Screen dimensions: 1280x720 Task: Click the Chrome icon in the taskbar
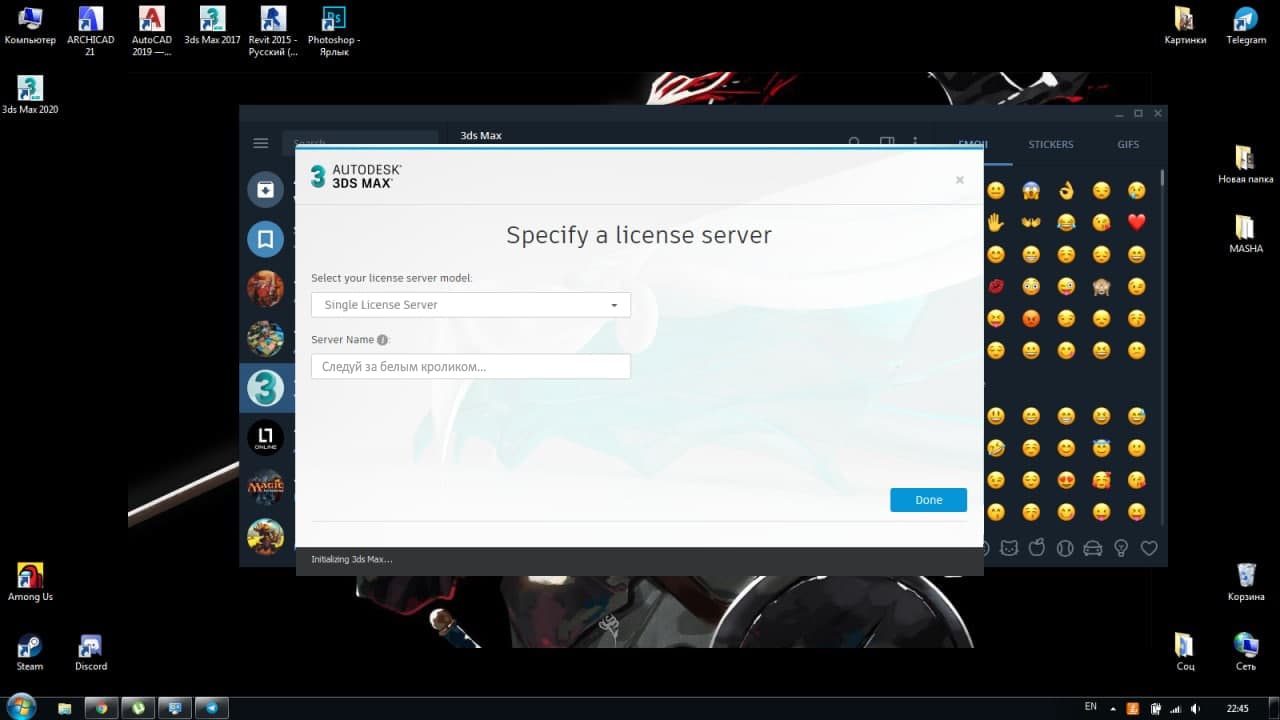pyautogui.click(x=100, y=708)
